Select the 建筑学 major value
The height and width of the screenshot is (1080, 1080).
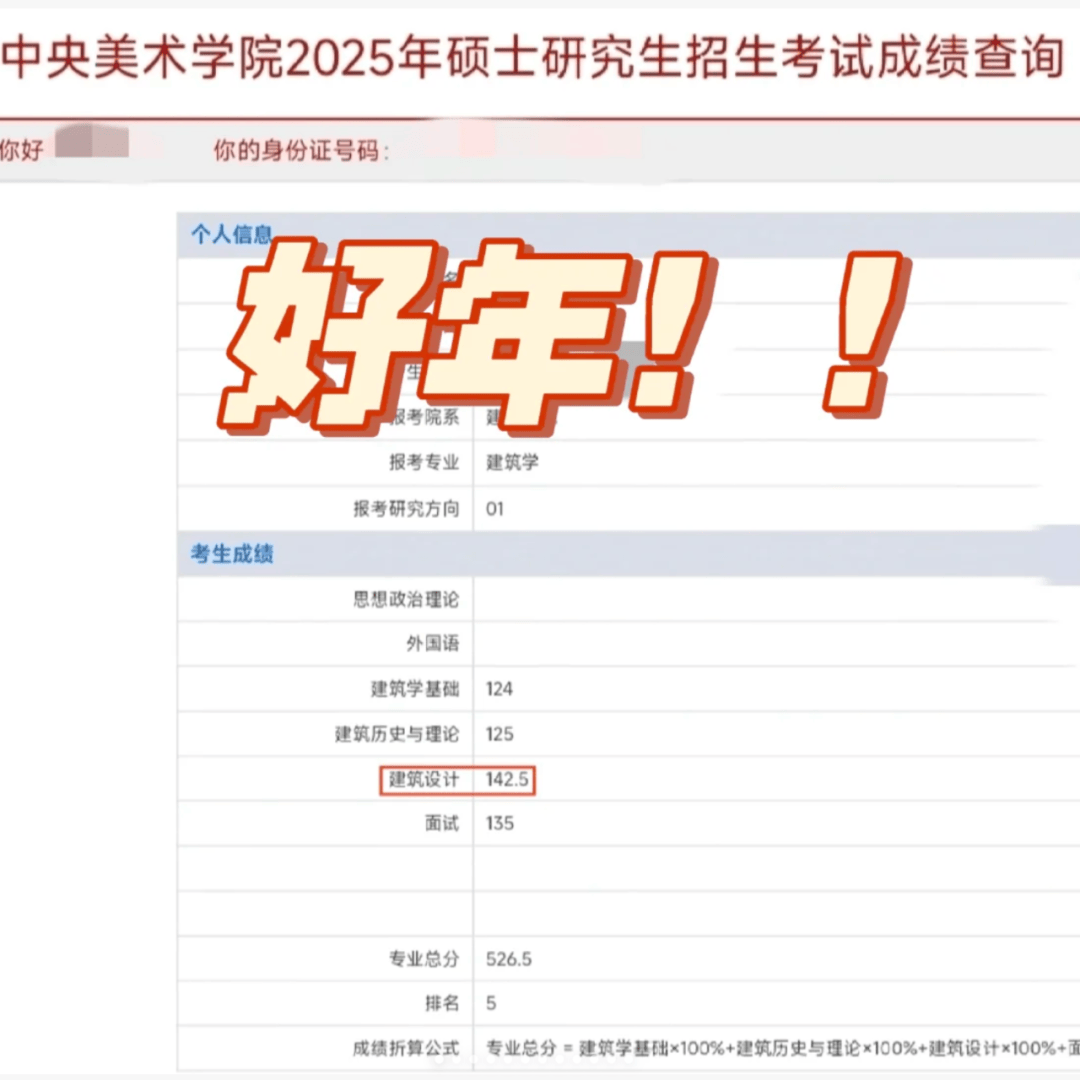click(x=512, y=462)
